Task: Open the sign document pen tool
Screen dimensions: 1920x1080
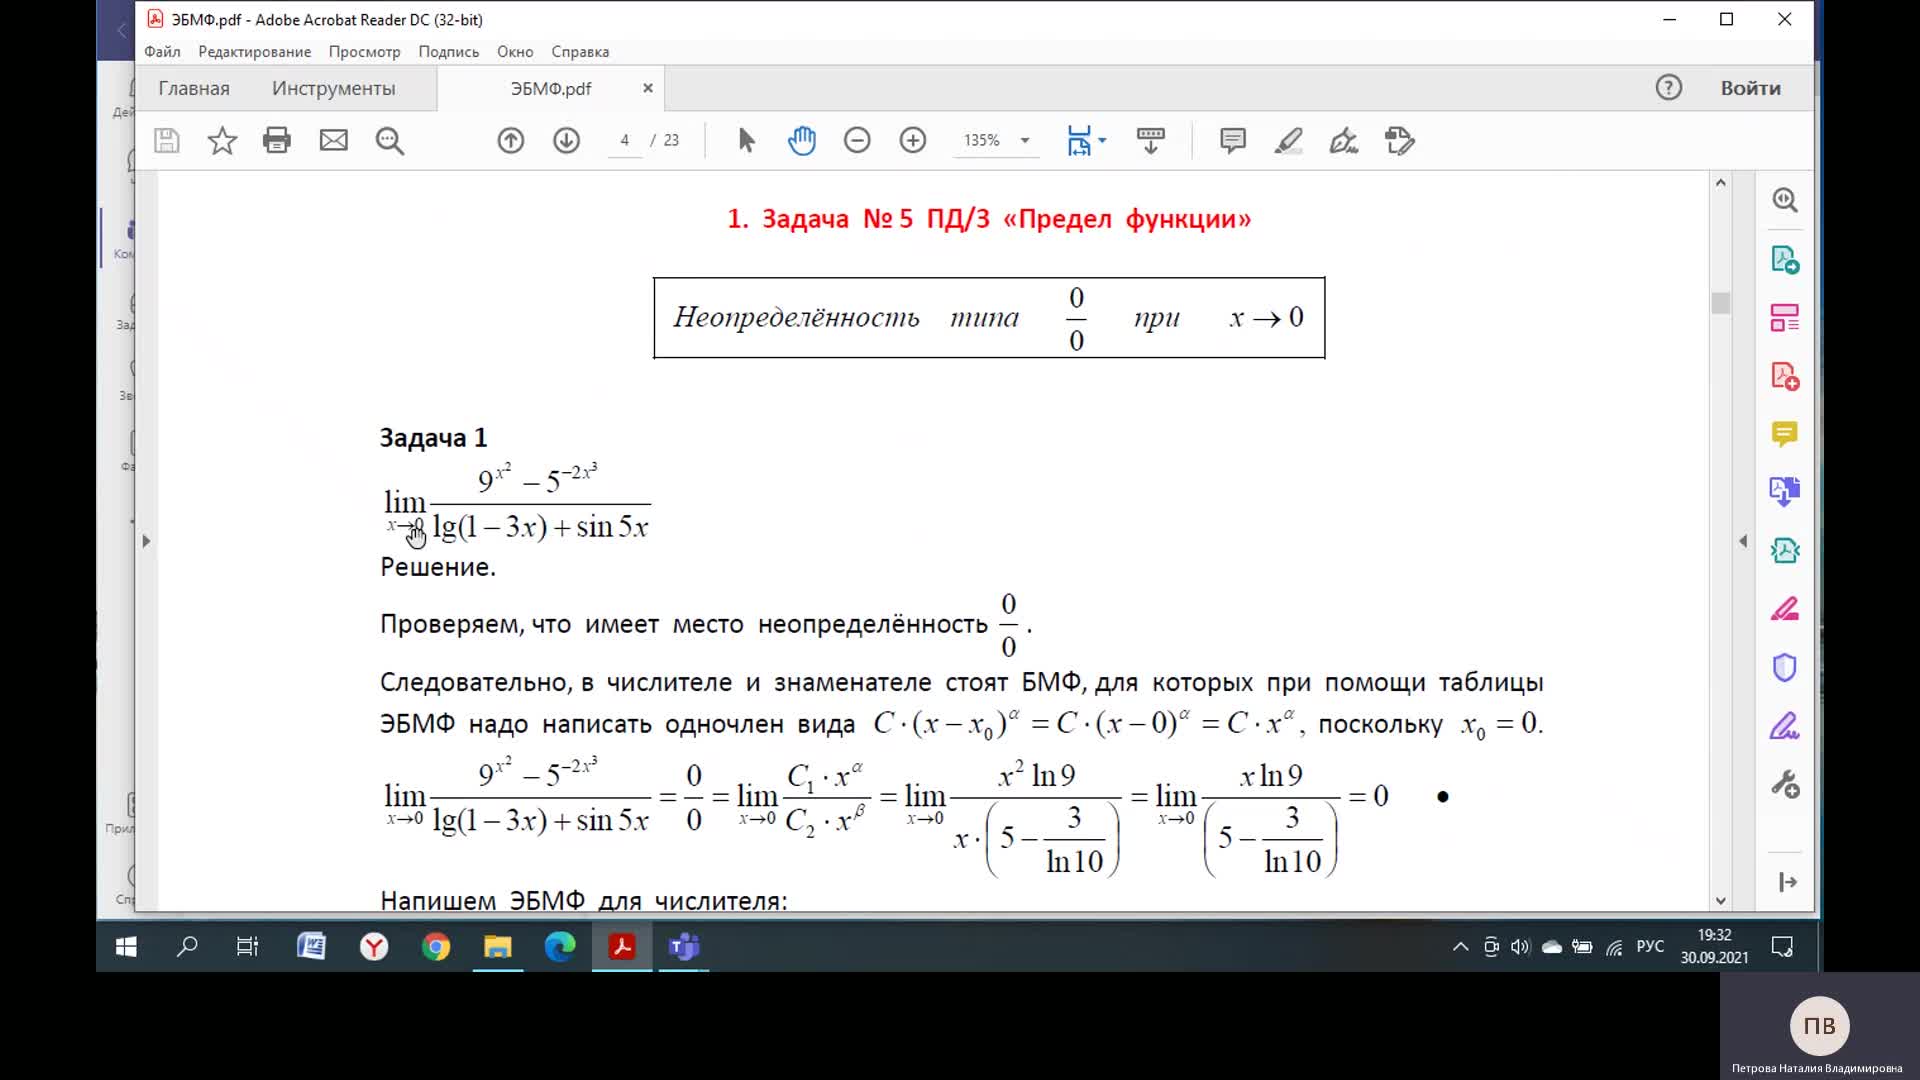Action: (x=1344, y=141)
